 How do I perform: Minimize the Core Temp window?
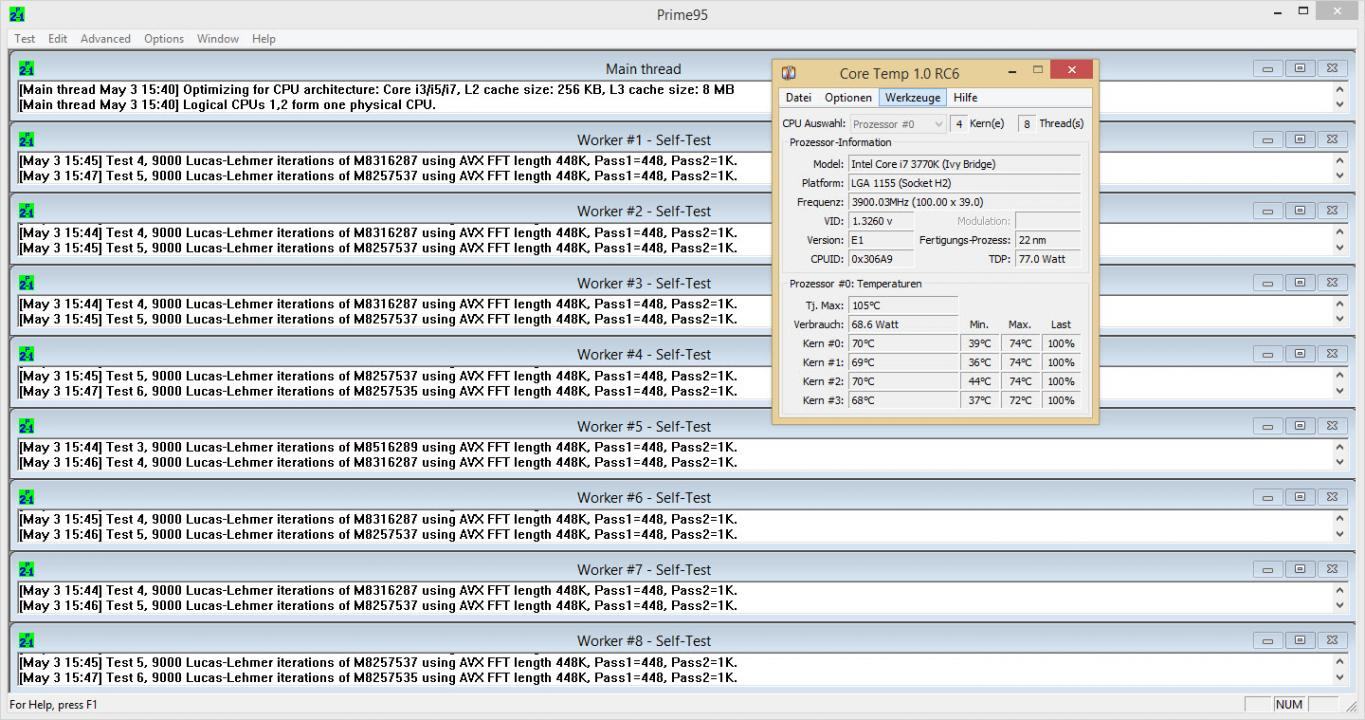click(x=1012, y=71)
